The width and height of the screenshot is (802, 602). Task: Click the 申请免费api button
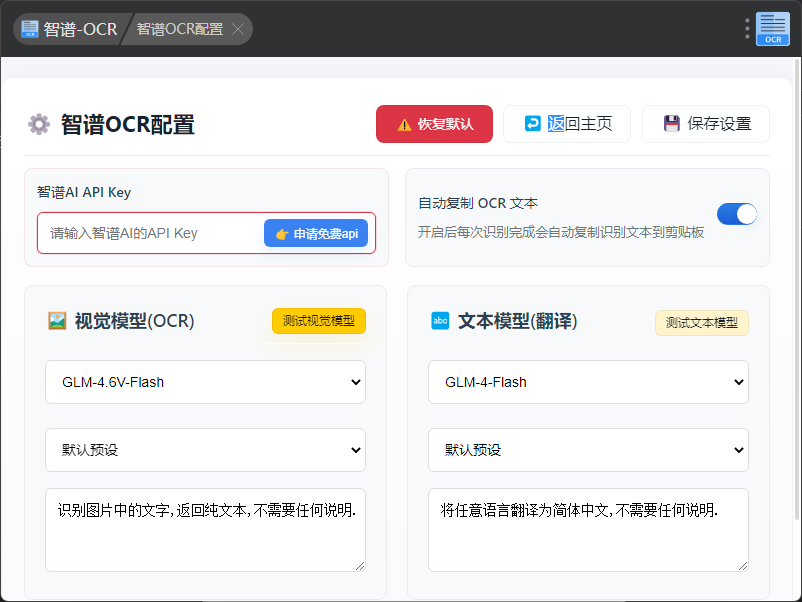coord(316,233)
